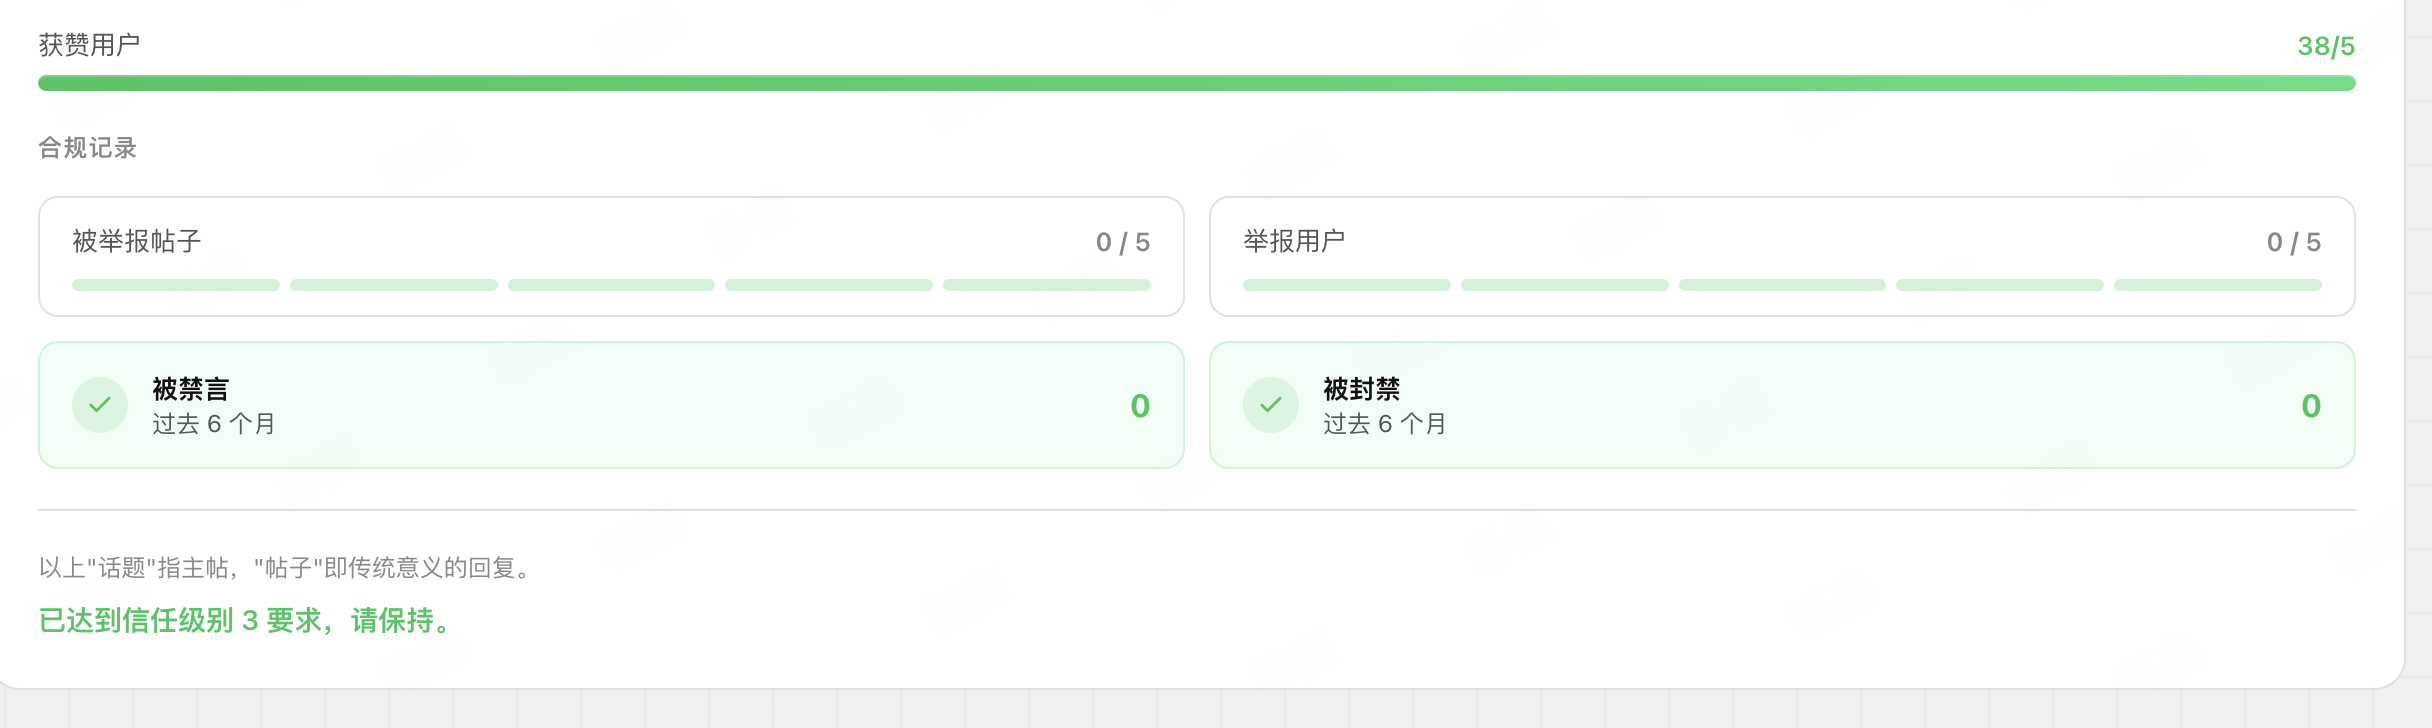This screenshot has width=2432, height=728.
Task: Click the 合规记录 section heading
Action: point(87,148)
